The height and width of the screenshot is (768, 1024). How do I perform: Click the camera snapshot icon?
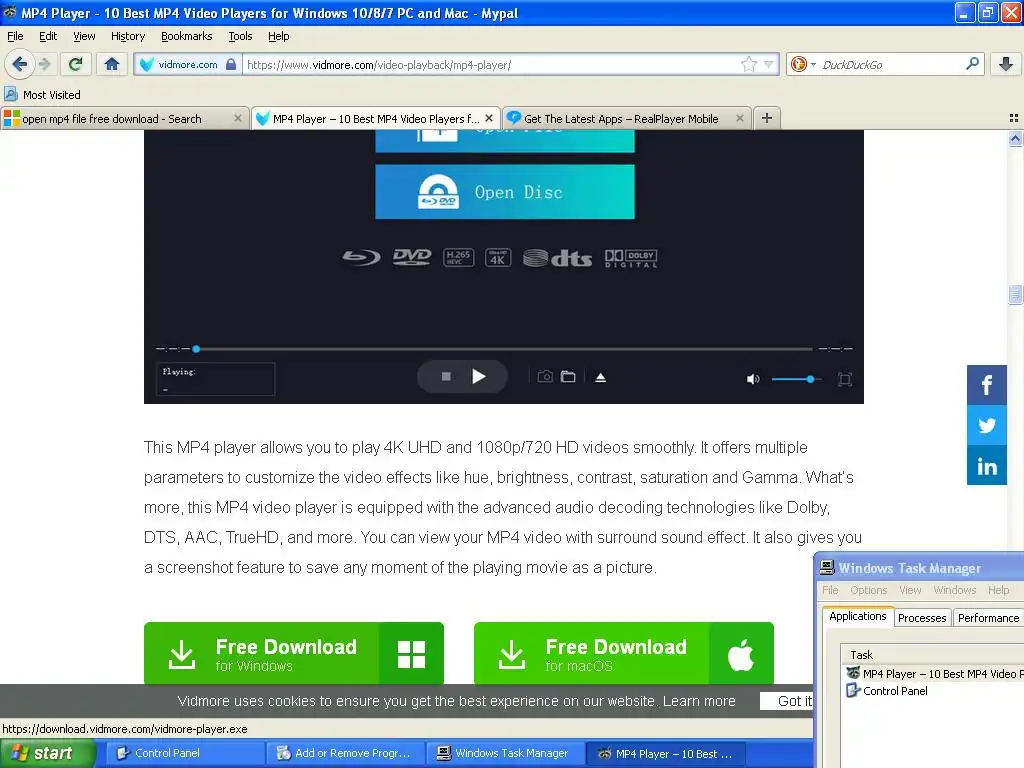[545, 377]
